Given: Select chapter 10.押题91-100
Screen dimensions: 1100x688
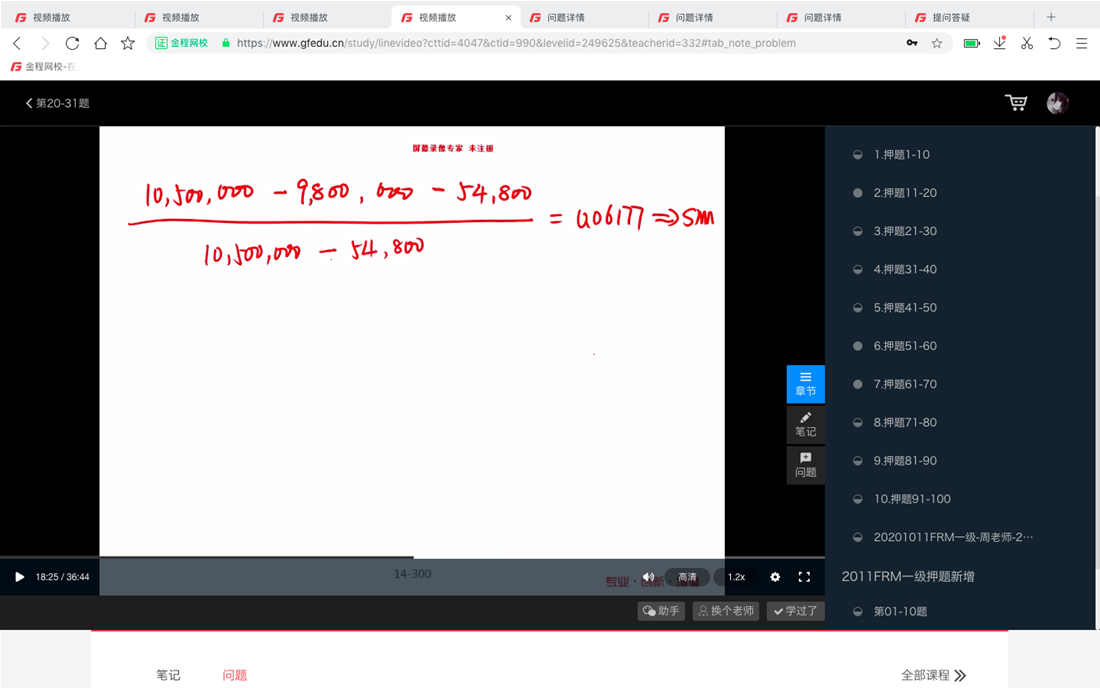Looking at the screenshot, I should coord(912,499).
